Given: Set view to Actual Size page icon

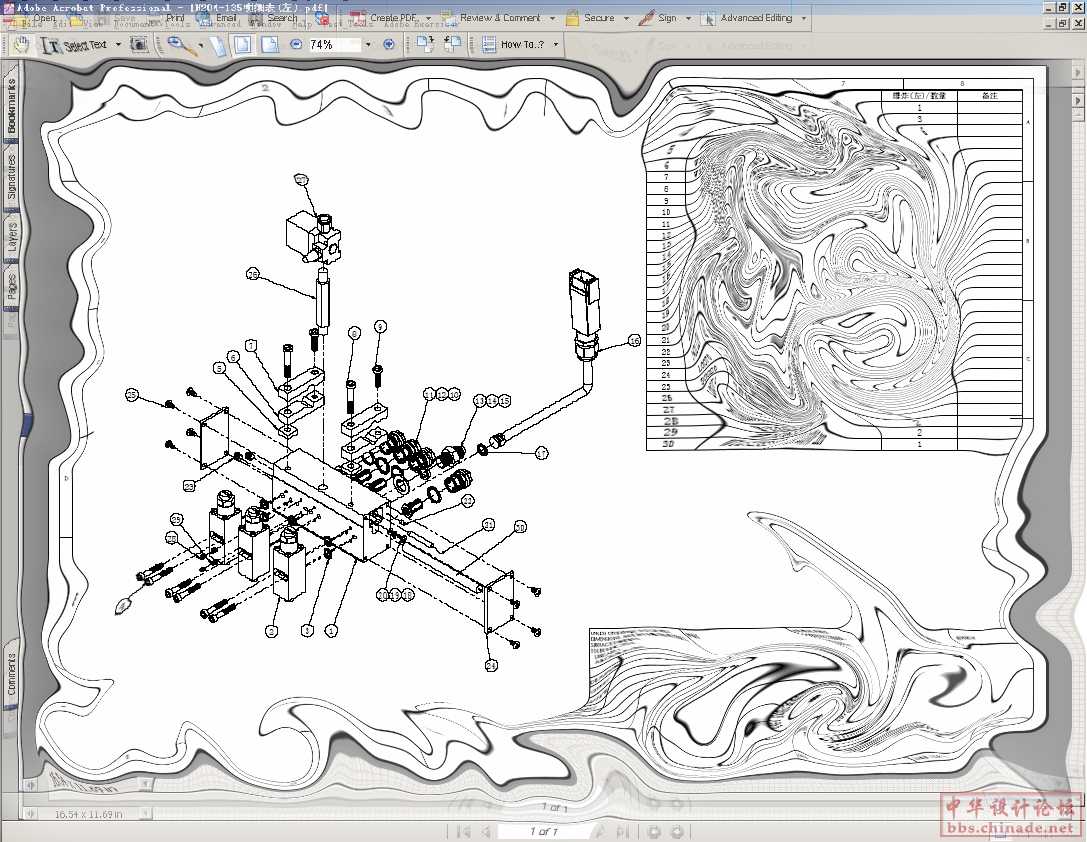Looking at the screenshot, I should [218, 45].
